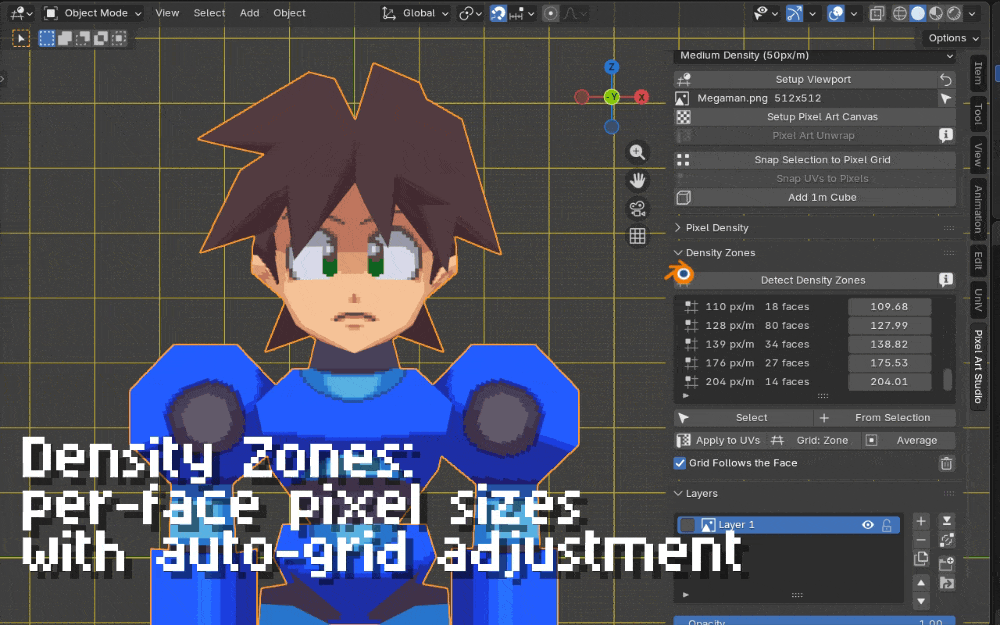This screenshot has width=1000, height=625.
Task: Open the Object Mode dropdown
Action: tap(92, 13)
